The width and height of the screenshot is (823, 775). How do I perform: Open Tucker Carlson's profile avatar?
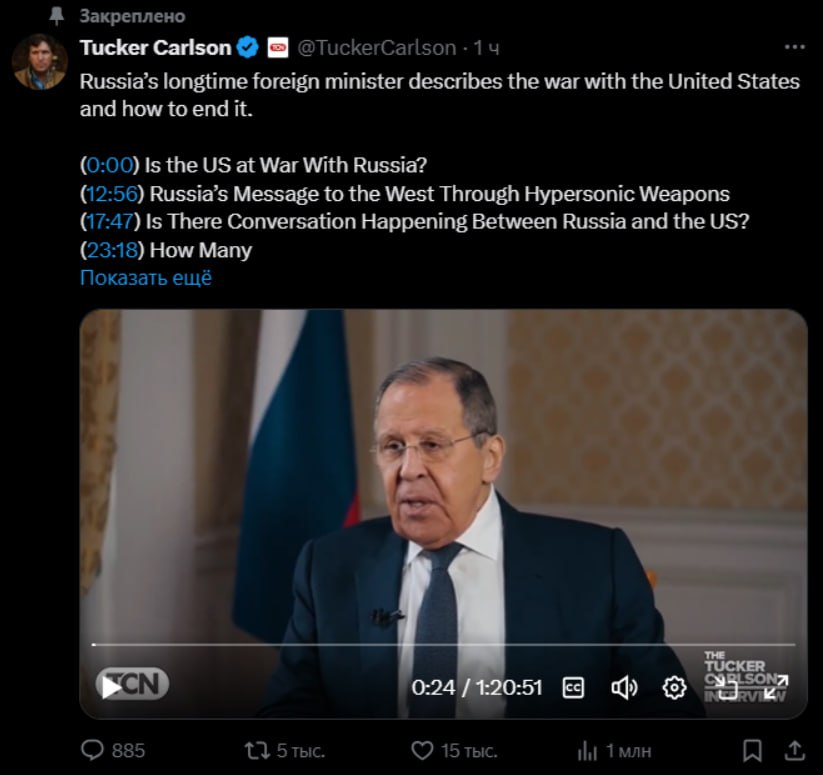coord(40,62)
